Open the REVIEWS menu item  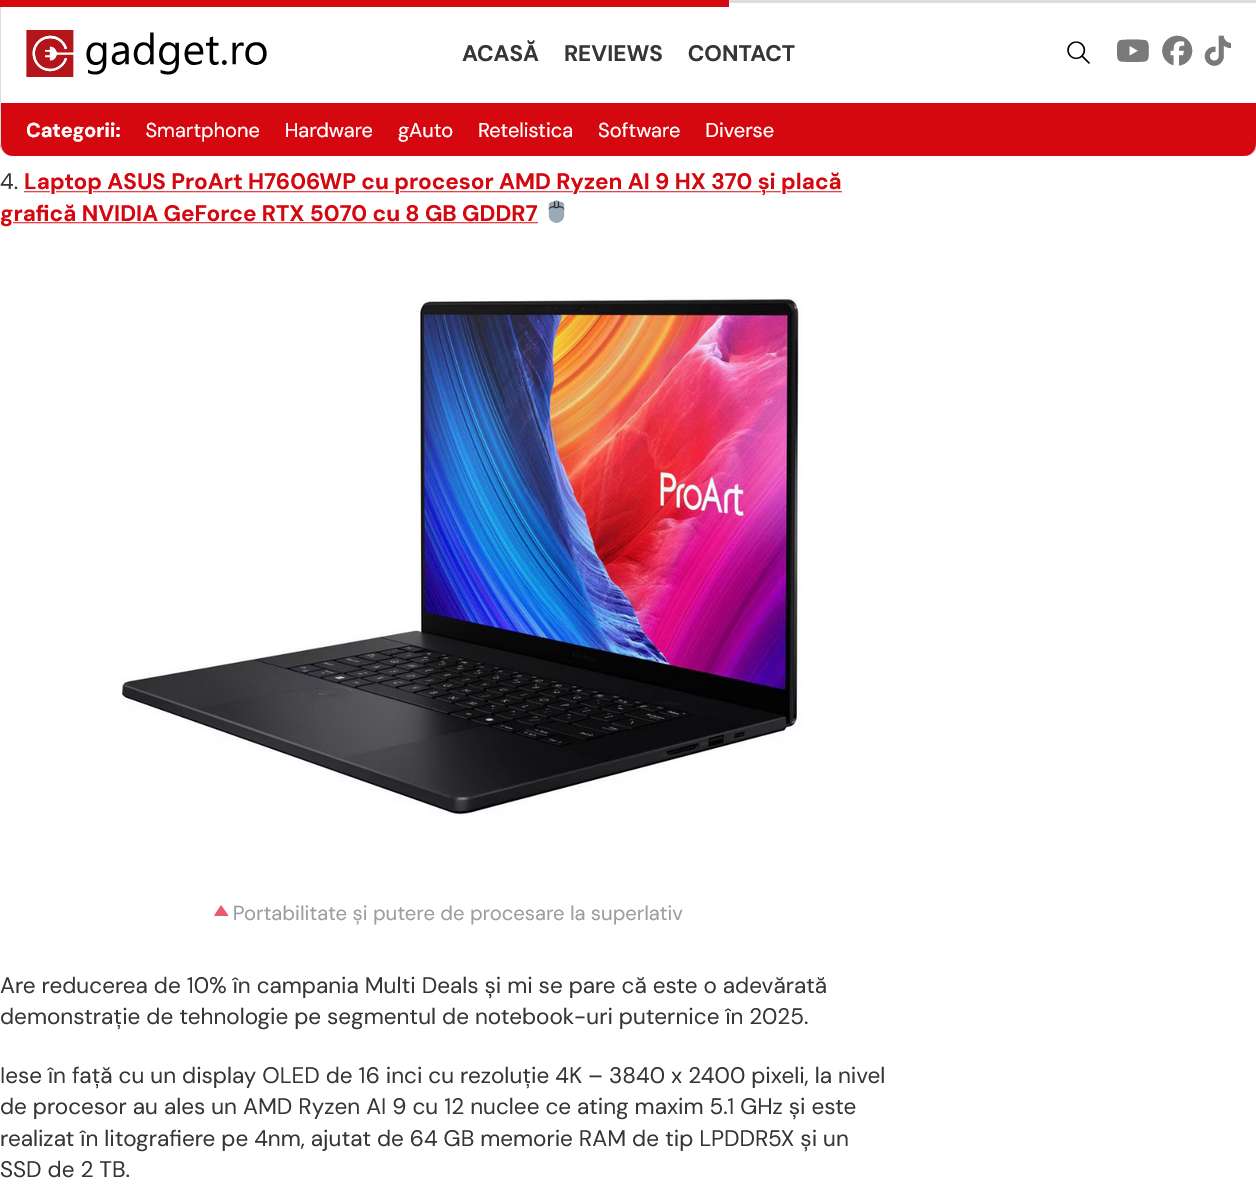tap(613, 53)
